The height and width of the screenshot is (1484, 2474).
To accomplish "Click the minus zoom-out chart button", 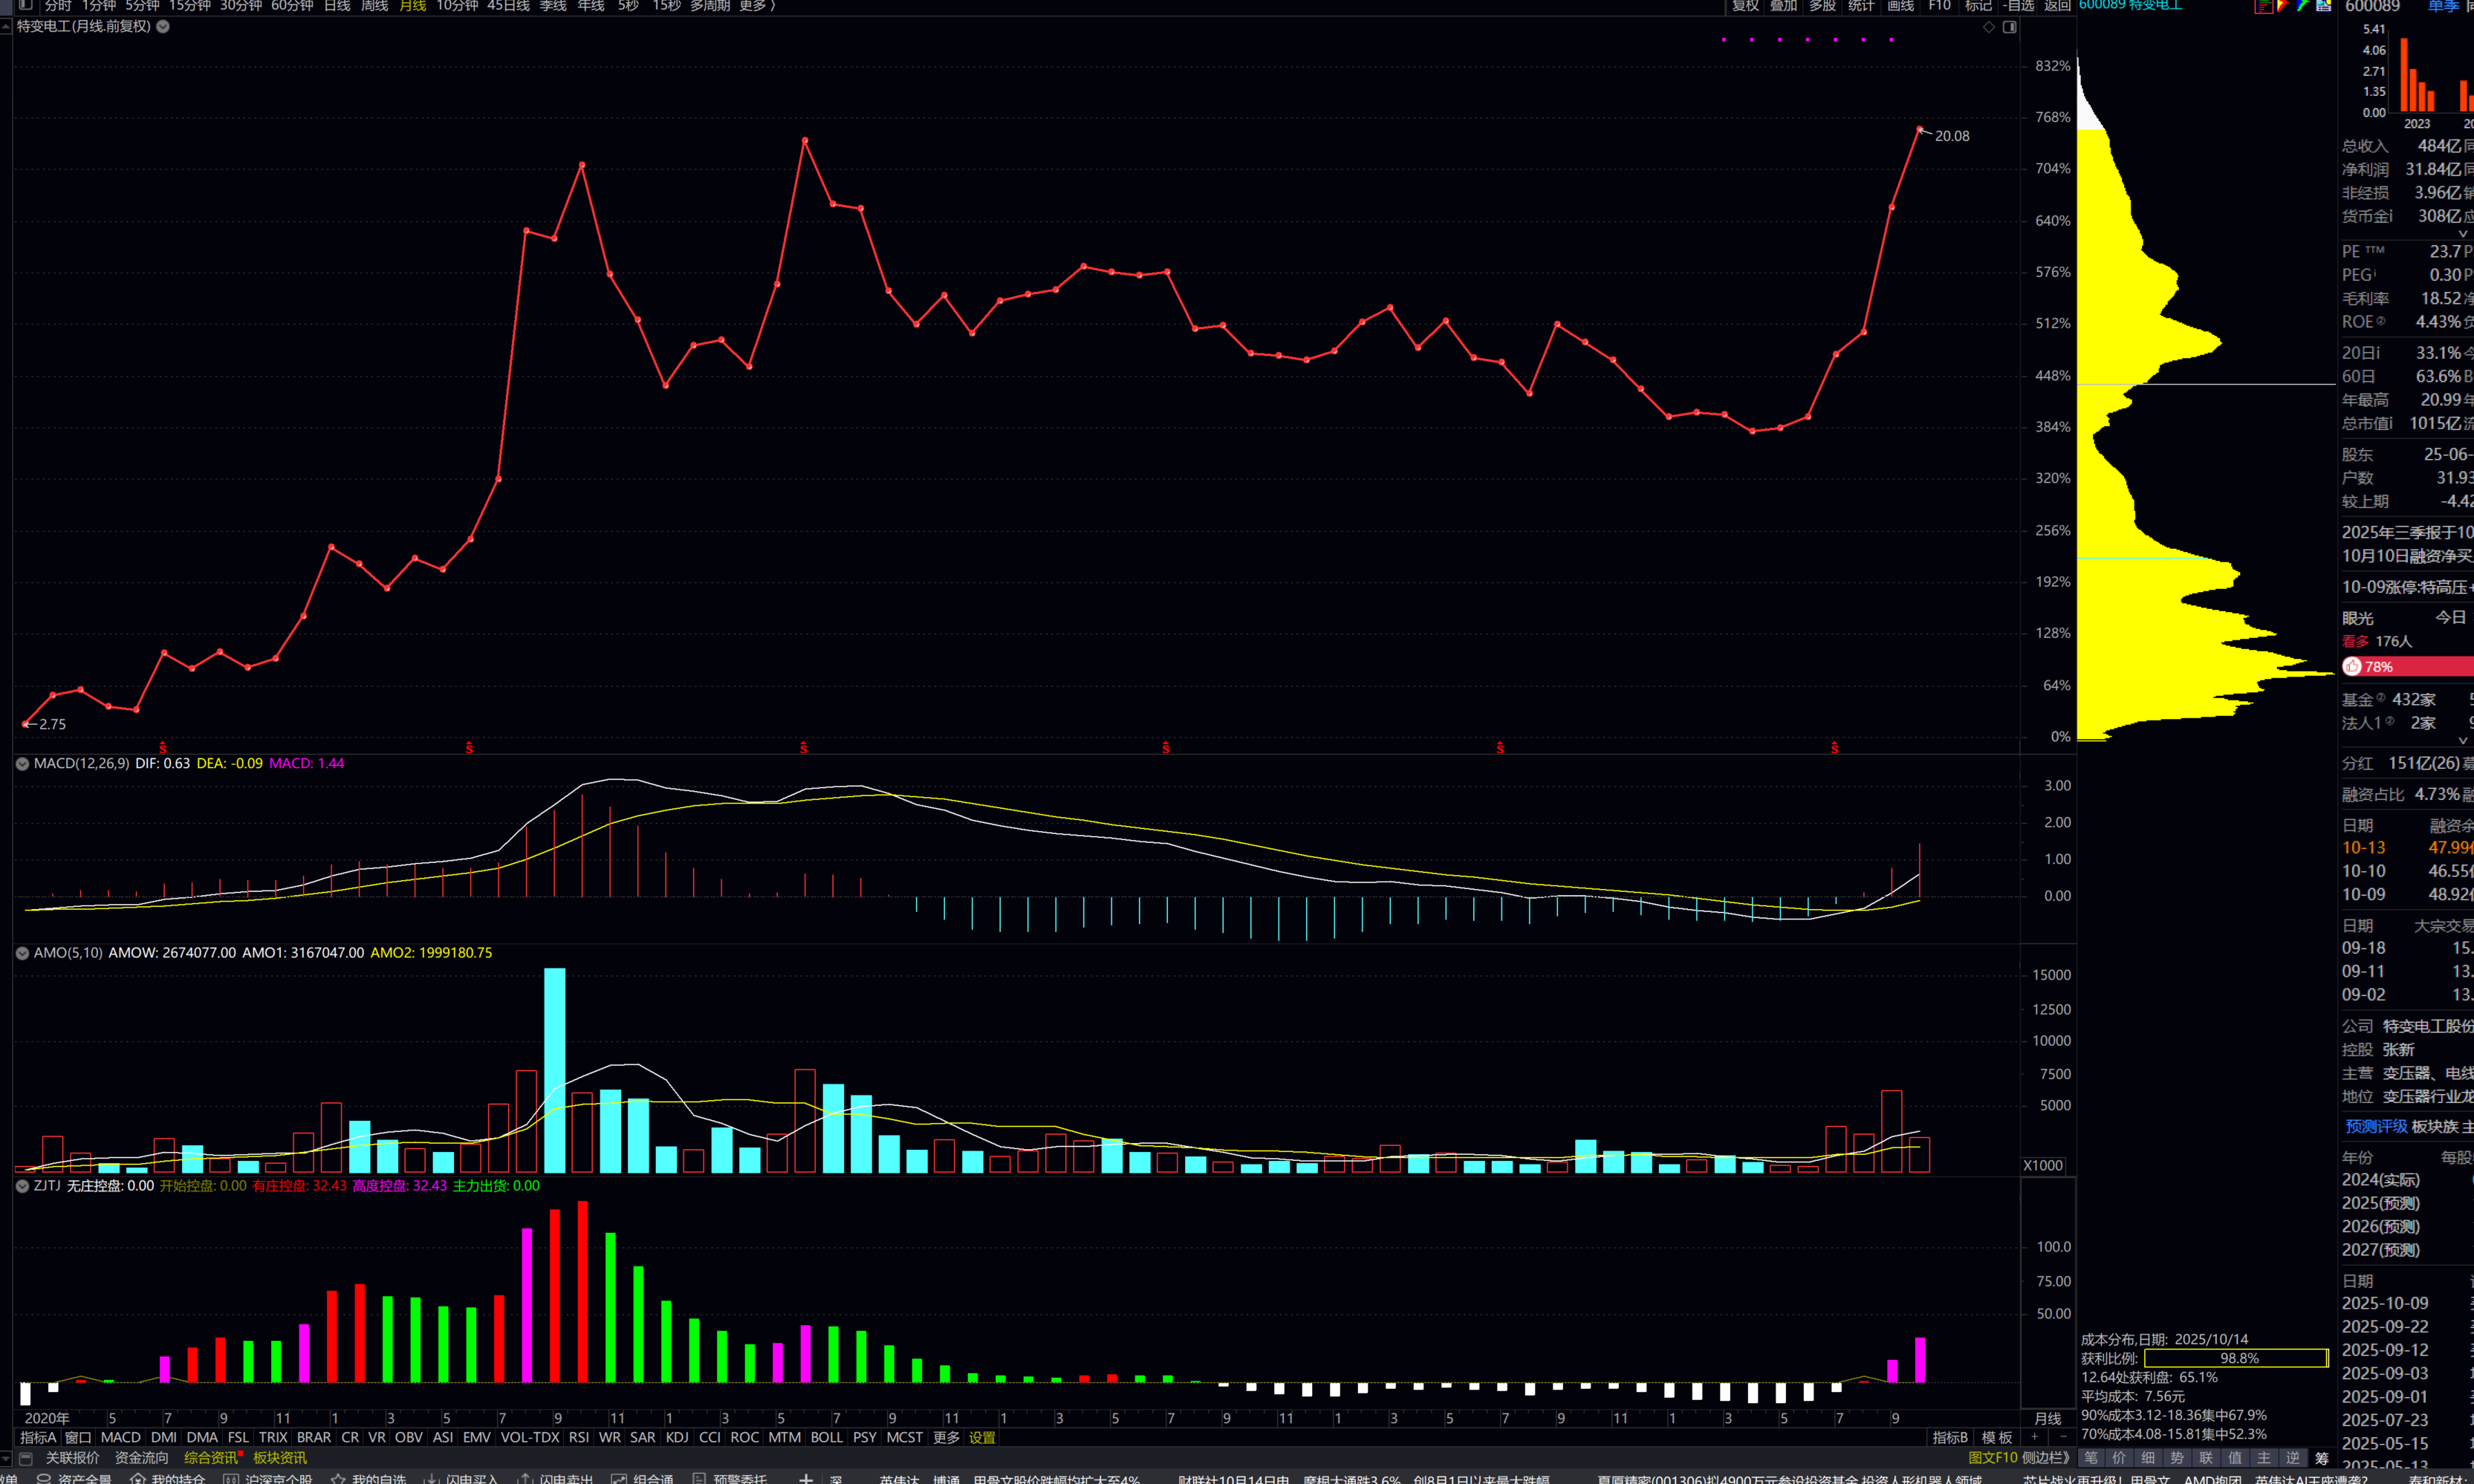I will tap(2063, 1437).
